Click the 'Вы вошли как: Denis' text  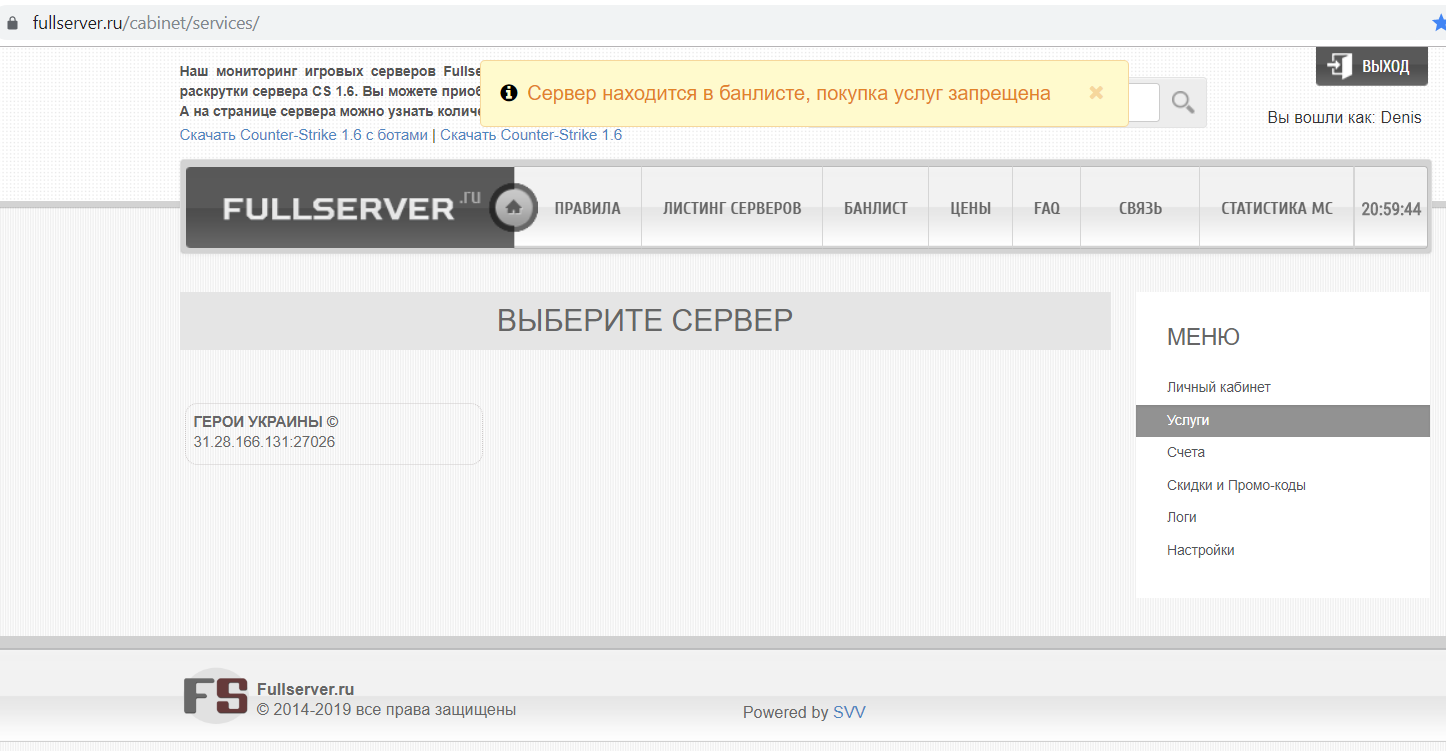coord(1344,117)
